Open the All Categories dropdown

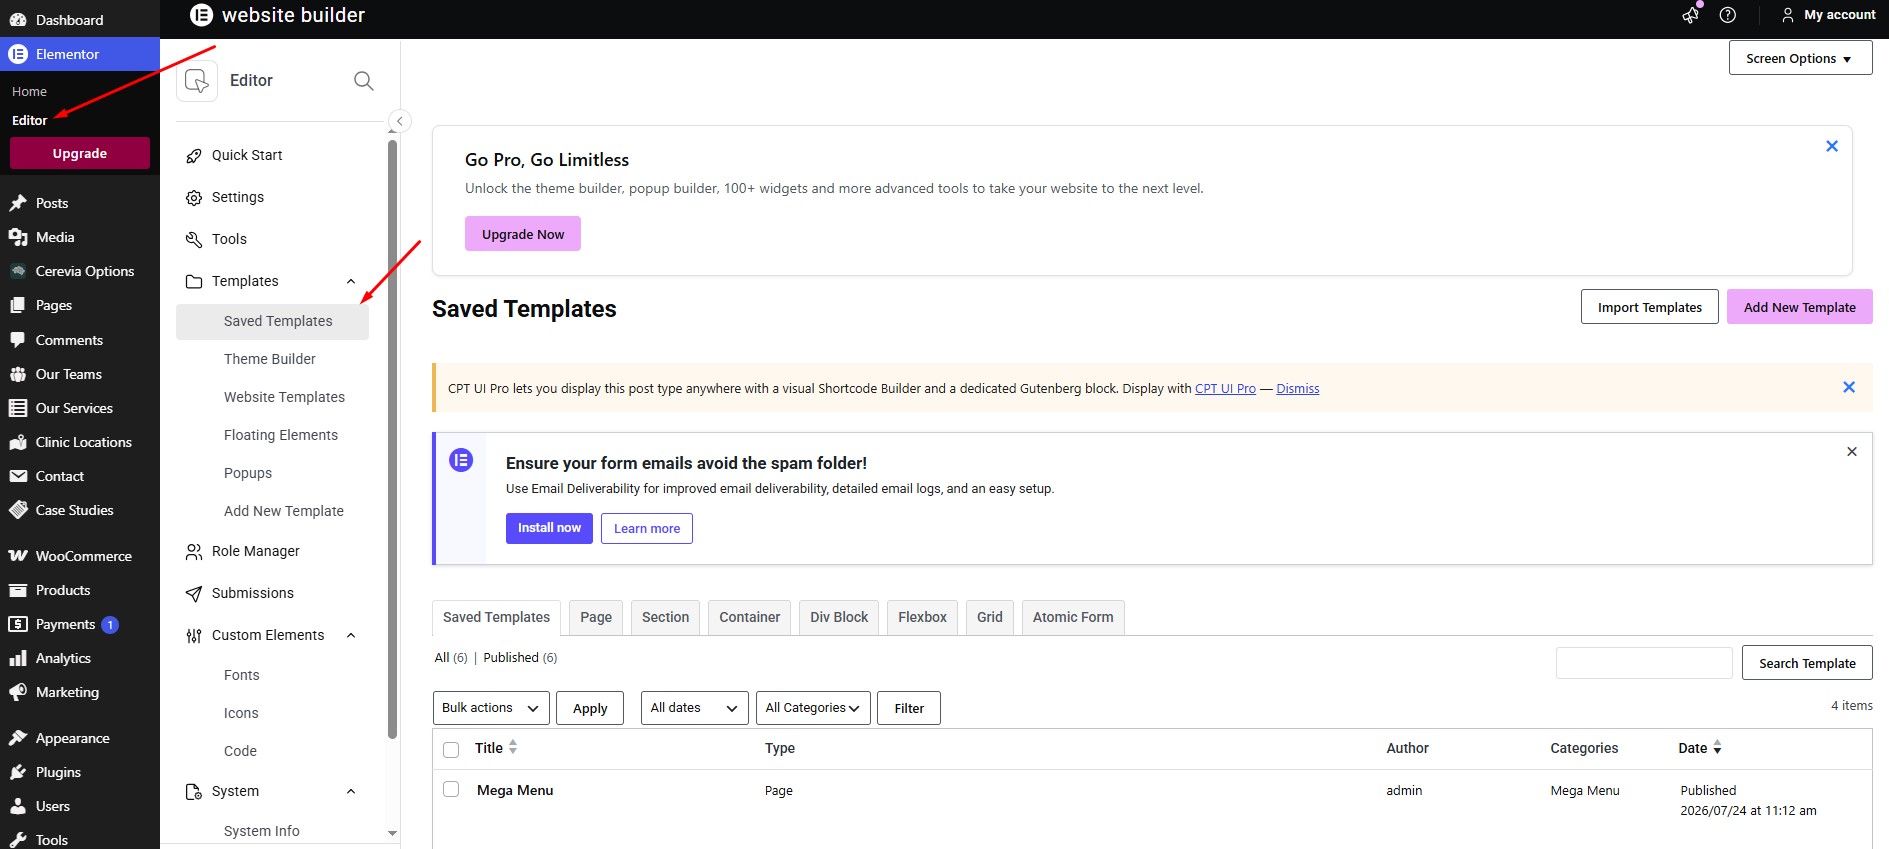click(813, 708)
